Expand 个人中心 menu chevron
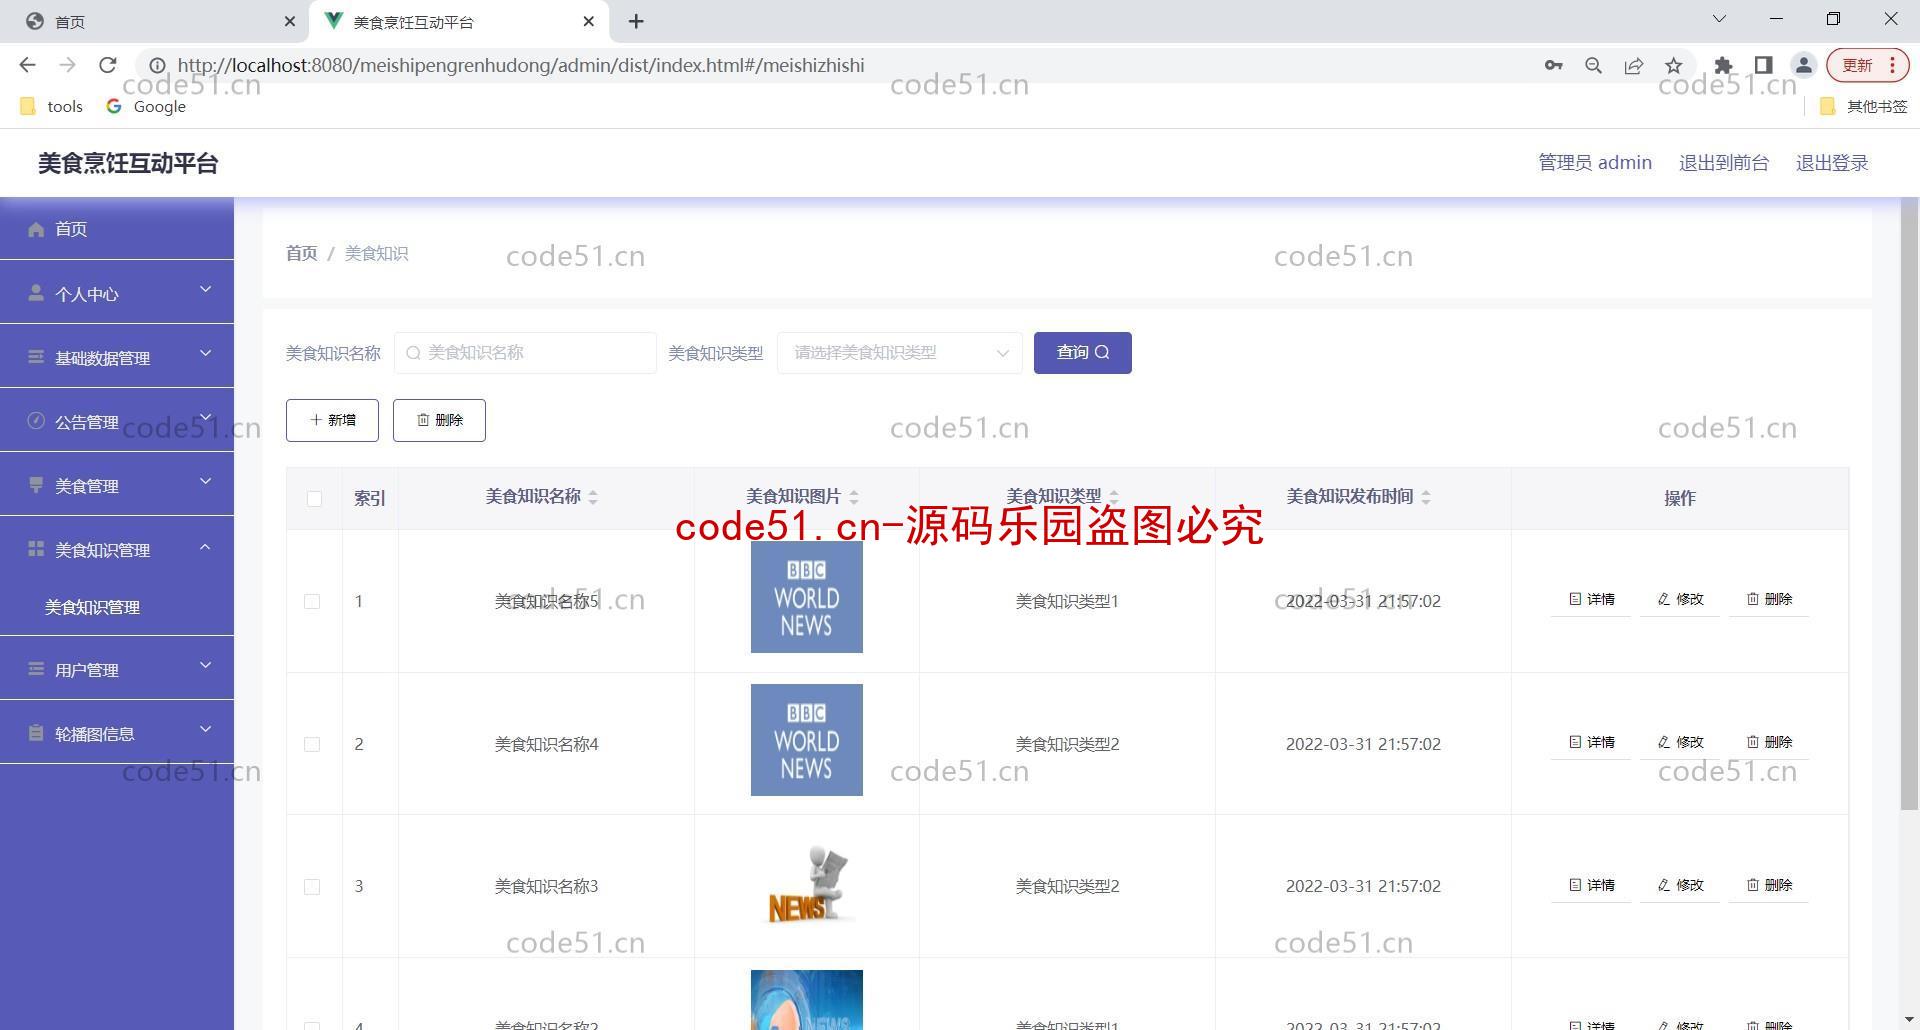Viewport: 1920px width, 1030px height. tap(205, 290)
